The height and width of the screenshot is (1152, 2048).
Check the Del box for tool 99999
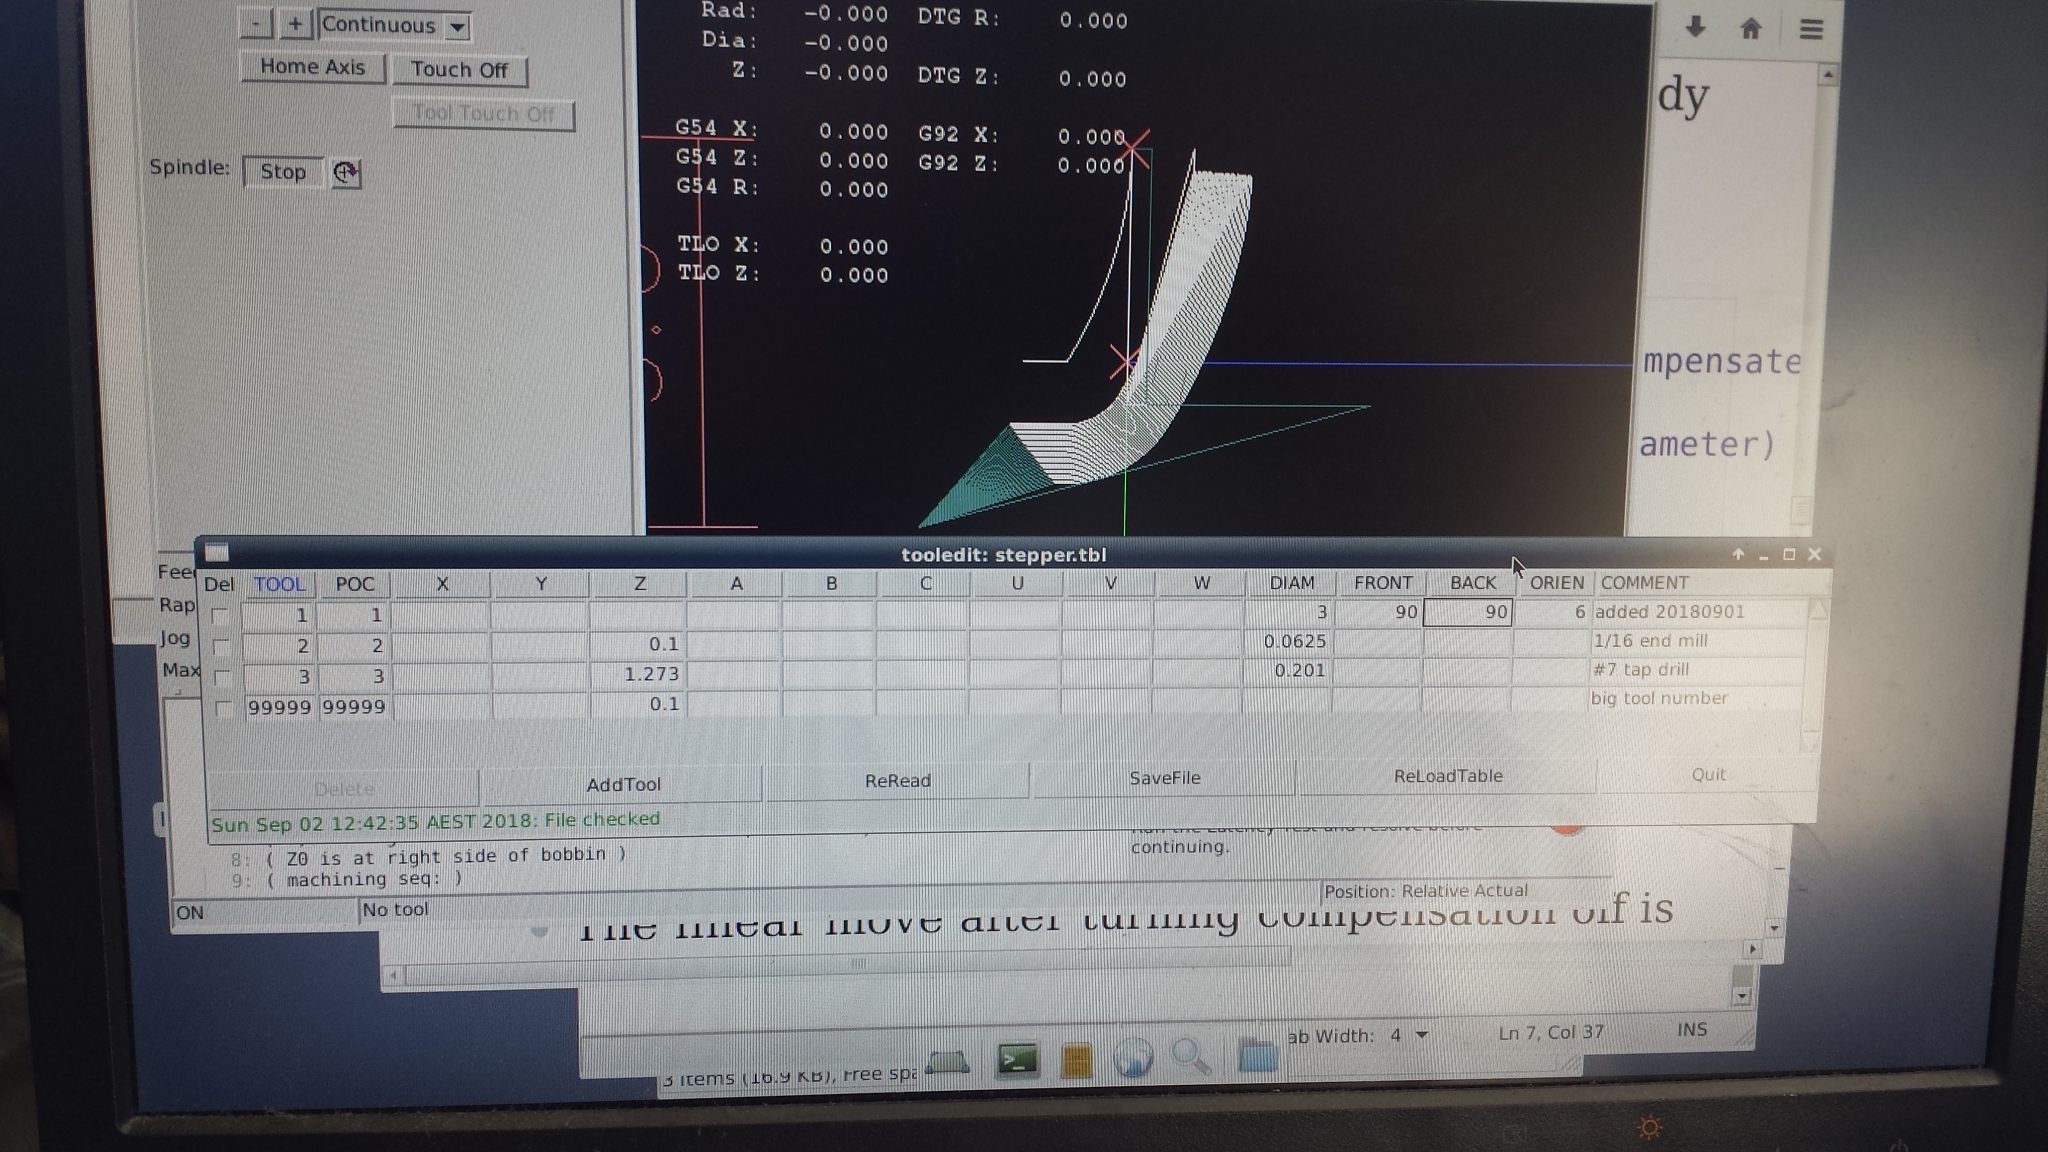tap(223, 708)
